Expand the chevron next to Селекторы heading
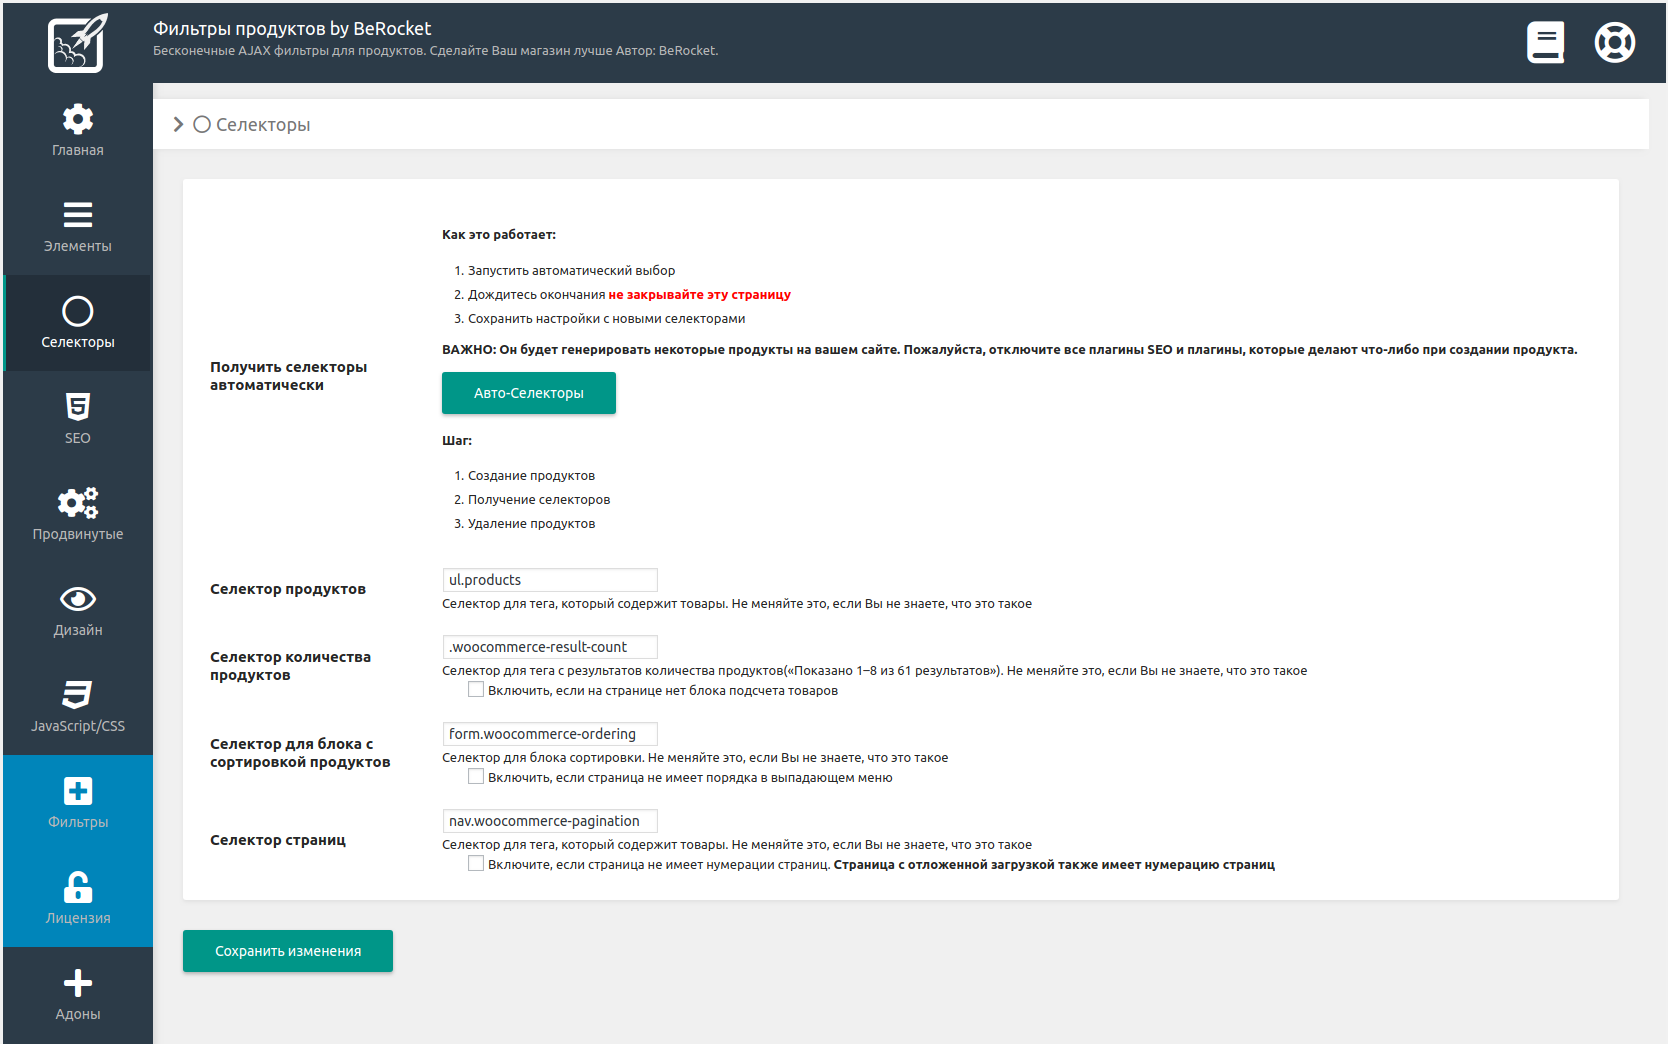Screen dimensions: 1668x1044 click(x=178, y=124)
